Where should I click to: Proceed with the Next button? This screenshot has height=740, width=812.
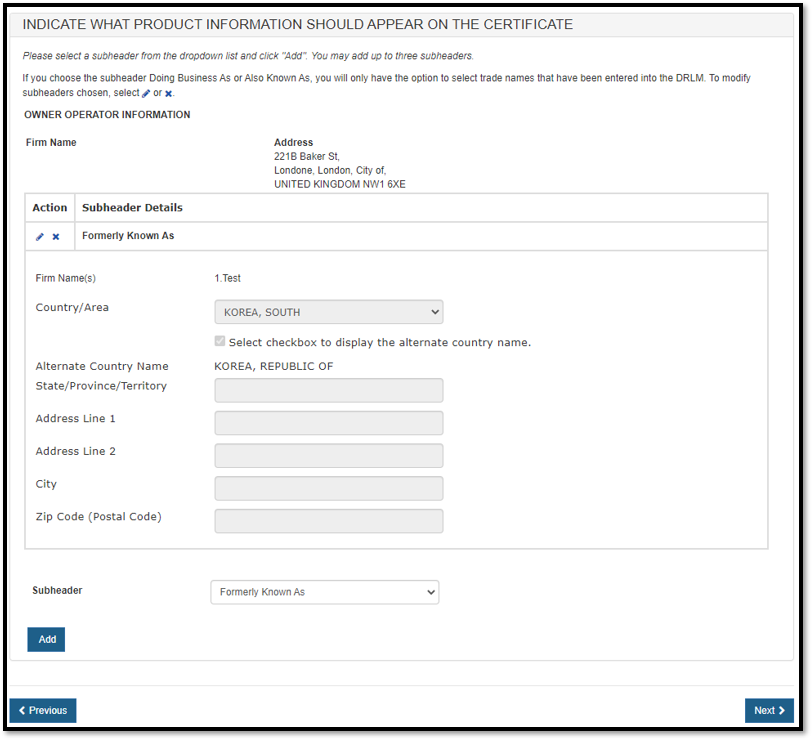[x=769, y=710]
